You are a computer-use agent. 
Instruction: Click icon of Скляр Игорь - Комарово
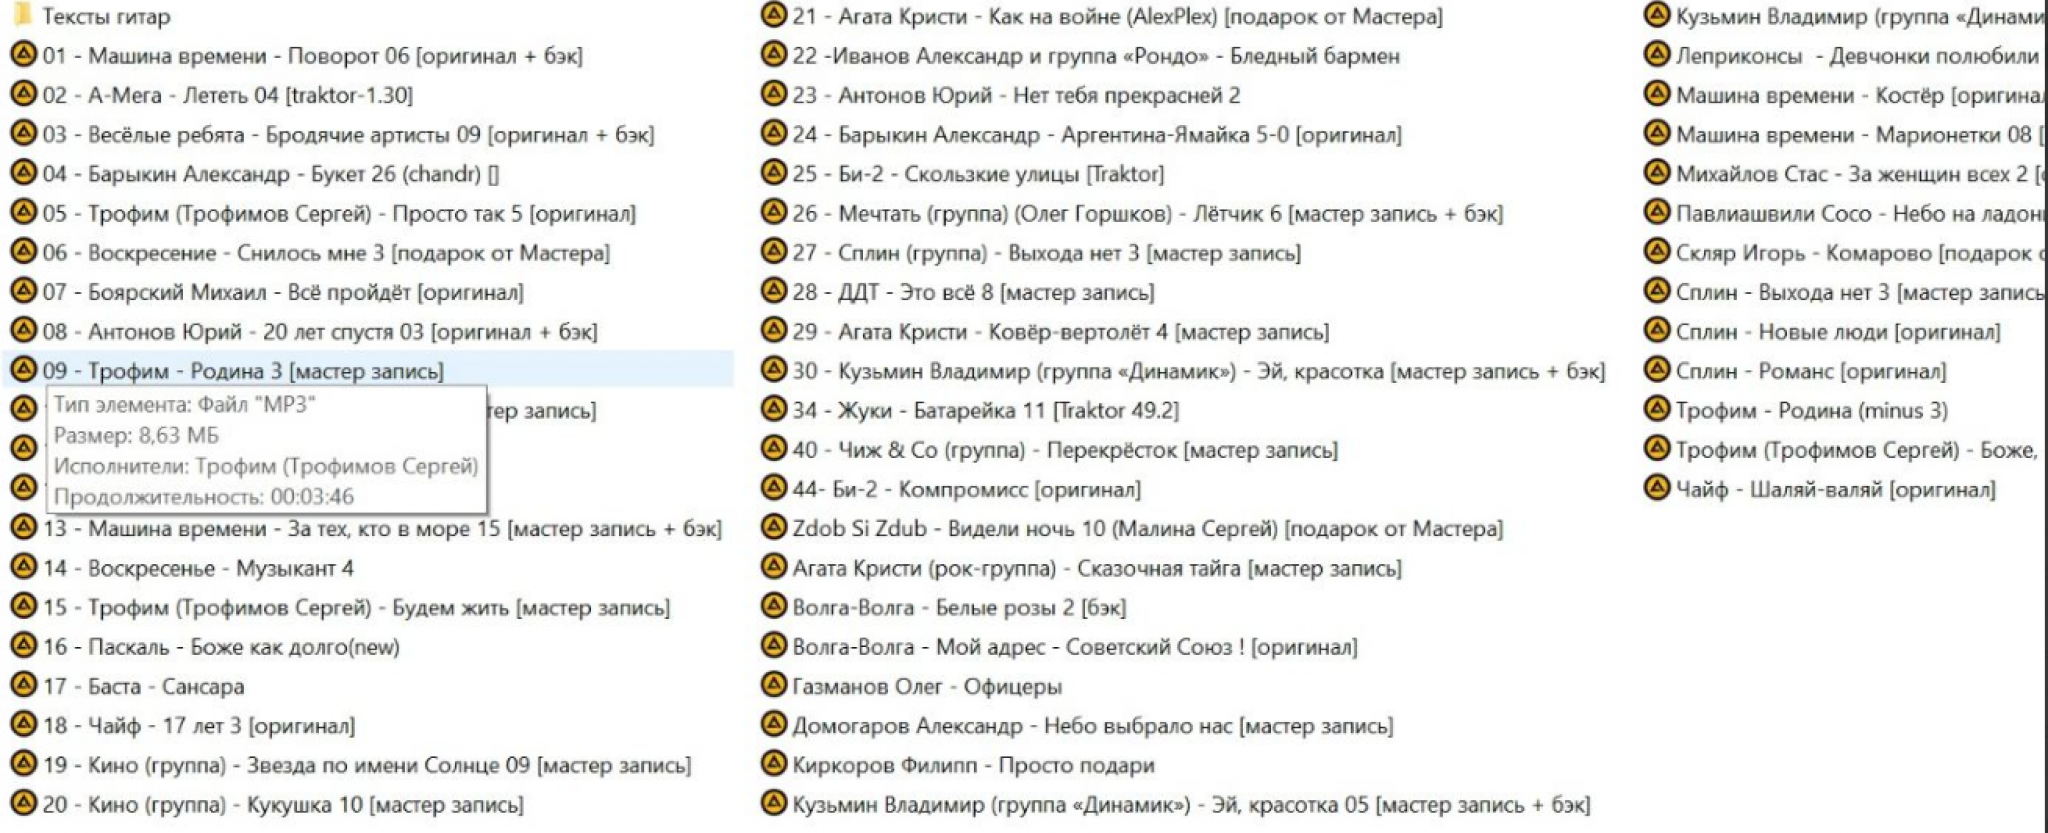(x=1657, y=251)
